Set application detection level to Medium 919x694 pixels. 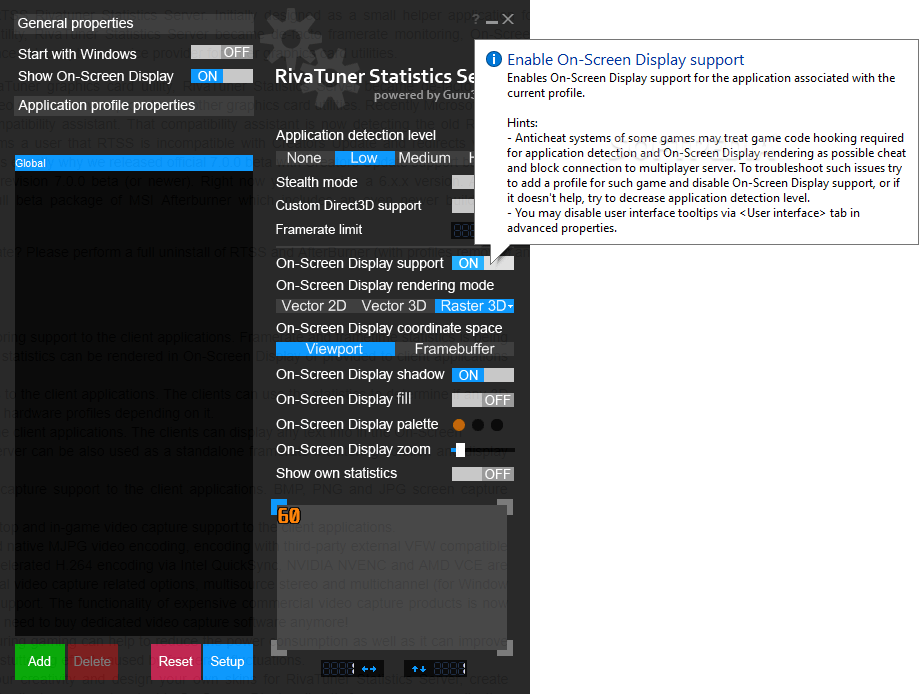pyautogui.click(x=425, y=158)
